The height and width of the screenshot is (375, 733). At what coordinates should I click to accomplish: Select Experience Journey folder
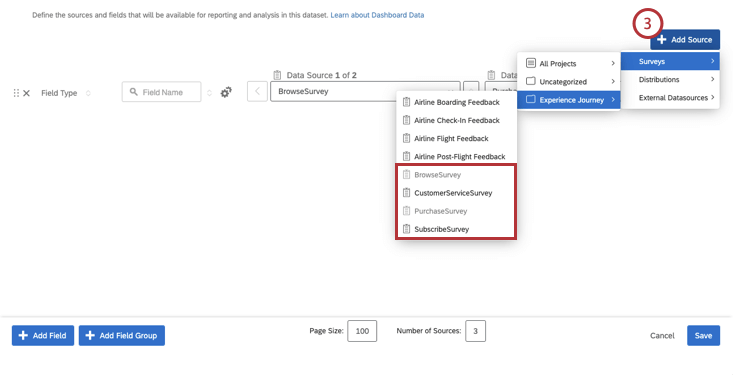pos(568,100)
